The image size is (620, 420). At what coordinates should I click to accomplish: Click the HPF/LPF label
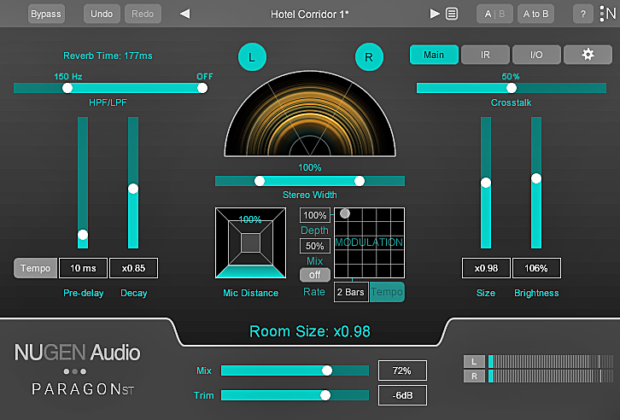click(108, 103)
